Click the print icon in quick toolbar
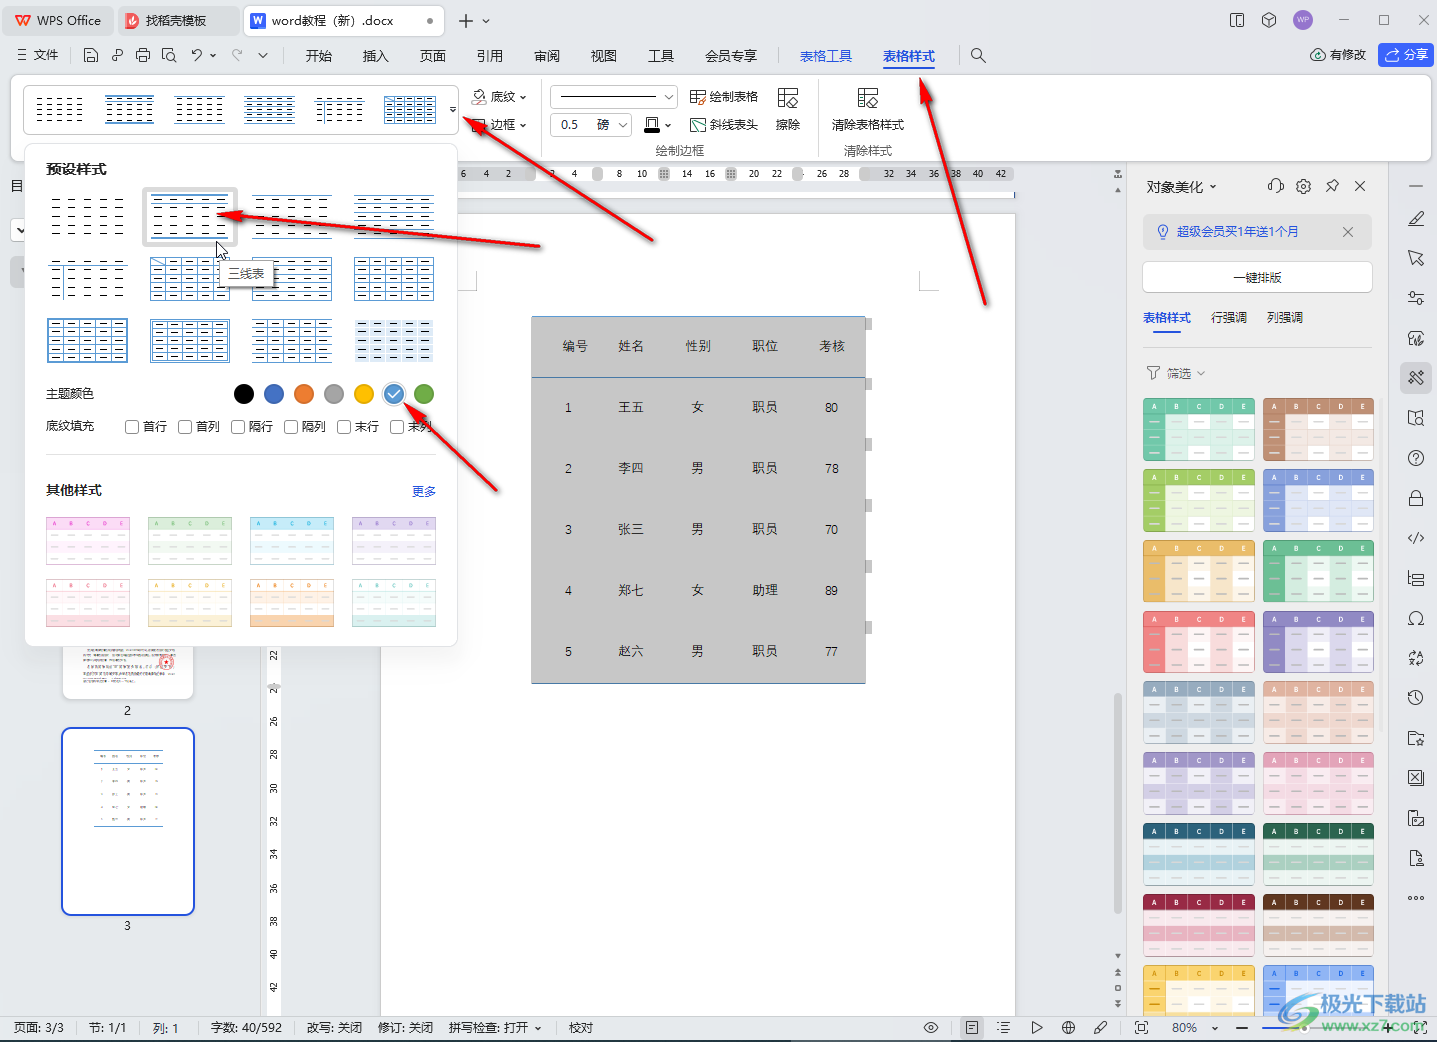This screenshot has height=1042, width=1437. click(143, 56)
